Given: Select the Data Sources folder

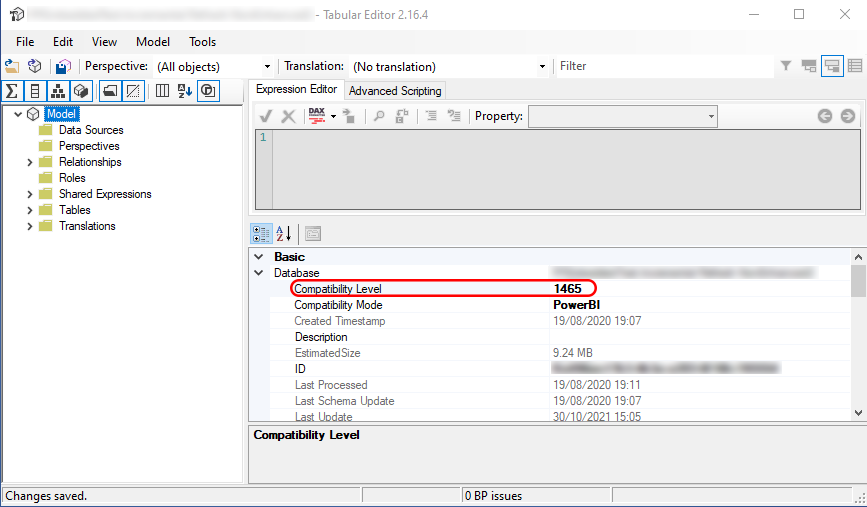Looking at the screenshot, I should coord(91,130).
